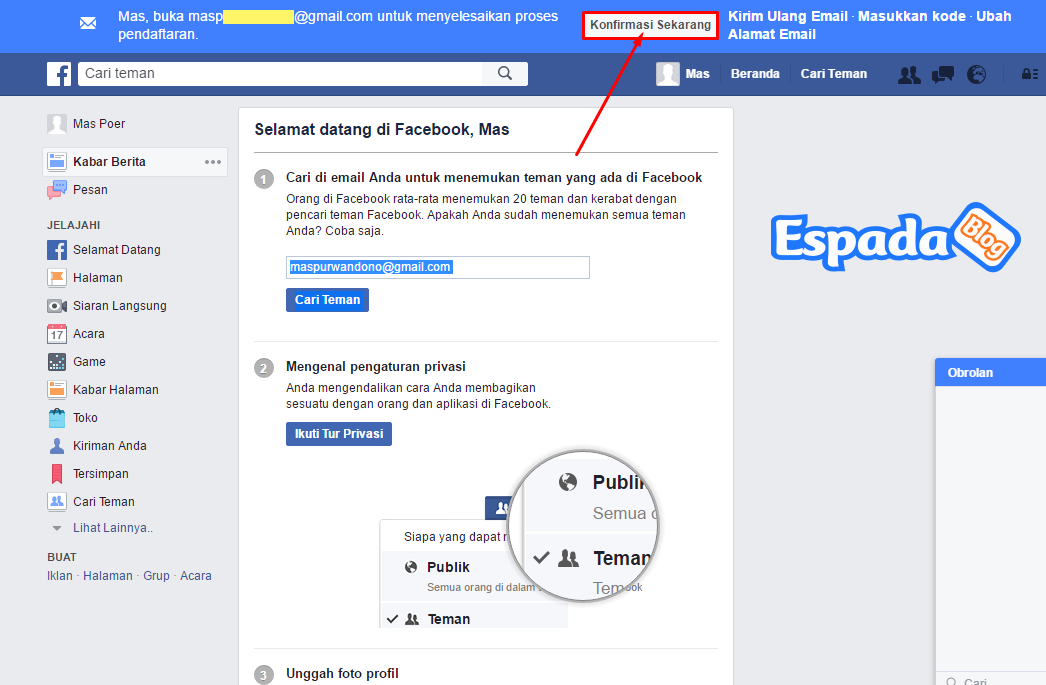The width and height of the screenshot is (1046, 685).
Task: Go to Beranda in the top navigation
Action: coord(755,73)
